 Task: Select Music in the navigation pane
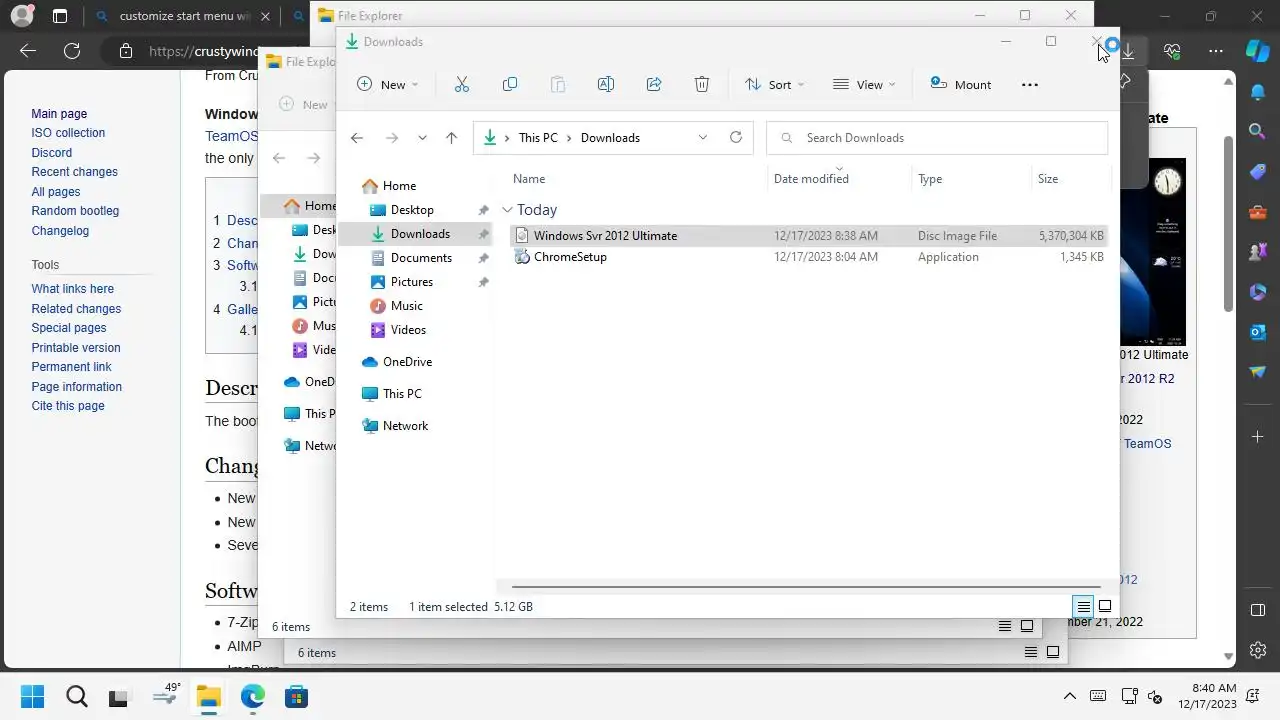406,306
